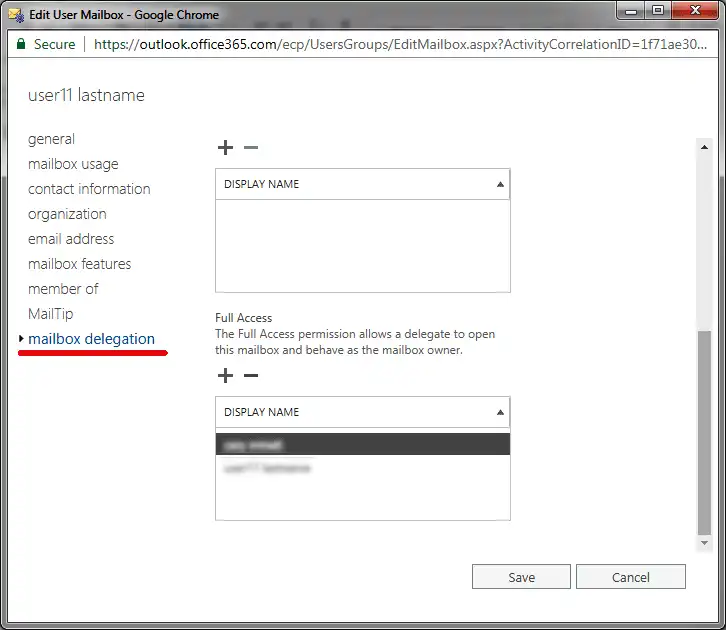Viewport: 726px width, 630px height.
Task: Open mailbox features section
Action: (79, 264)
